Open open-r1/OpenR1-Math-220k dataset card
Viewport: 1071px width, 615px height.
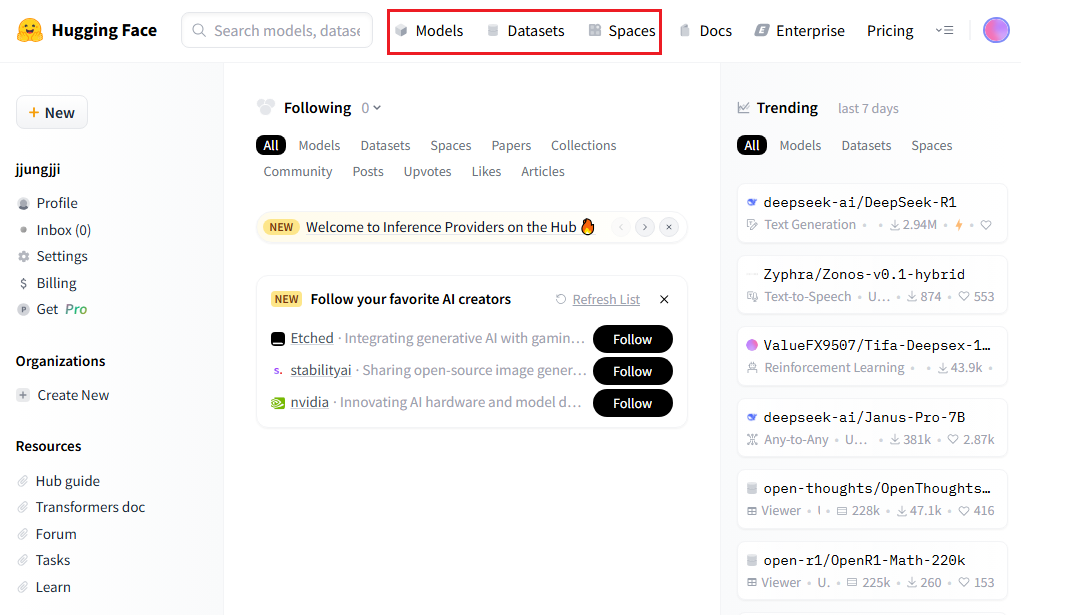872,571
